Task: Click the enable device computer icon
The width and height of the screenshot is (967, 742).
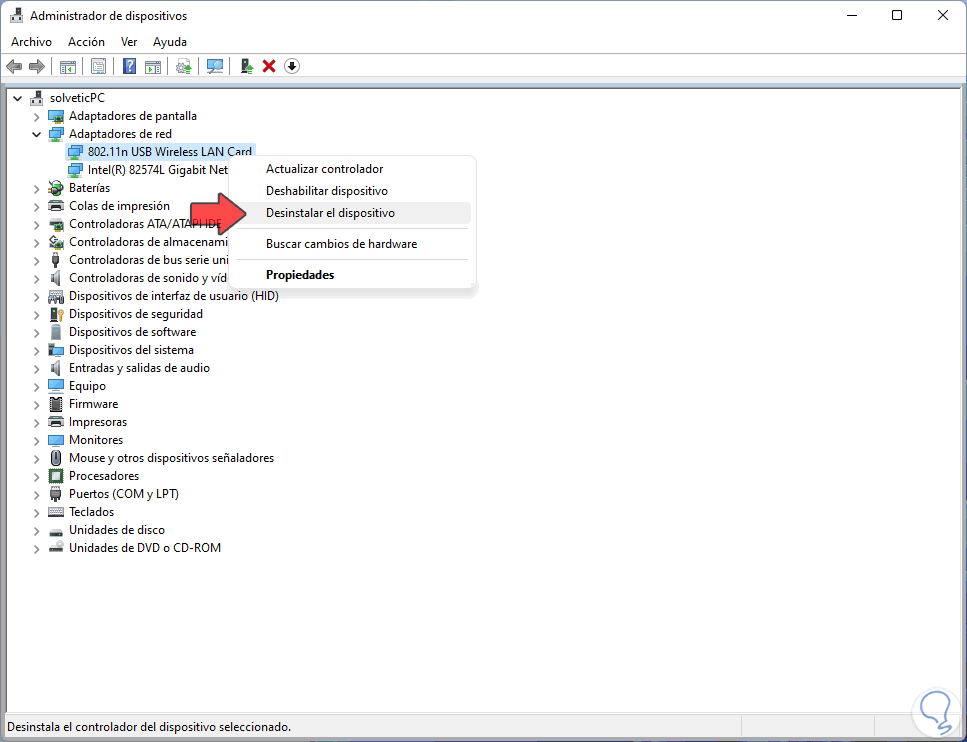Action: pyautogui.click(x=247, y=66)
